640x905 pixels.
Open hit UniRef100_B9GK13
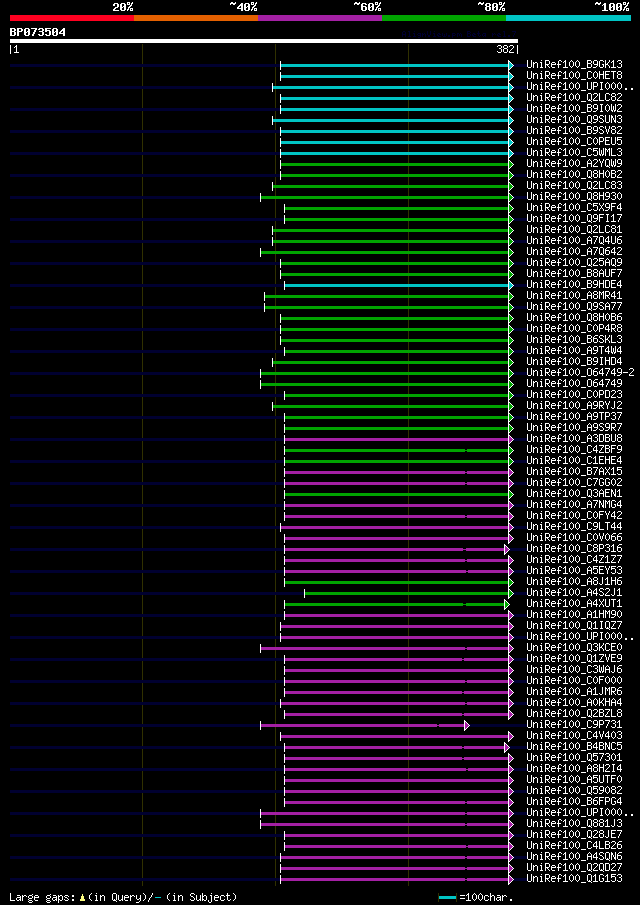click(574, 65)
